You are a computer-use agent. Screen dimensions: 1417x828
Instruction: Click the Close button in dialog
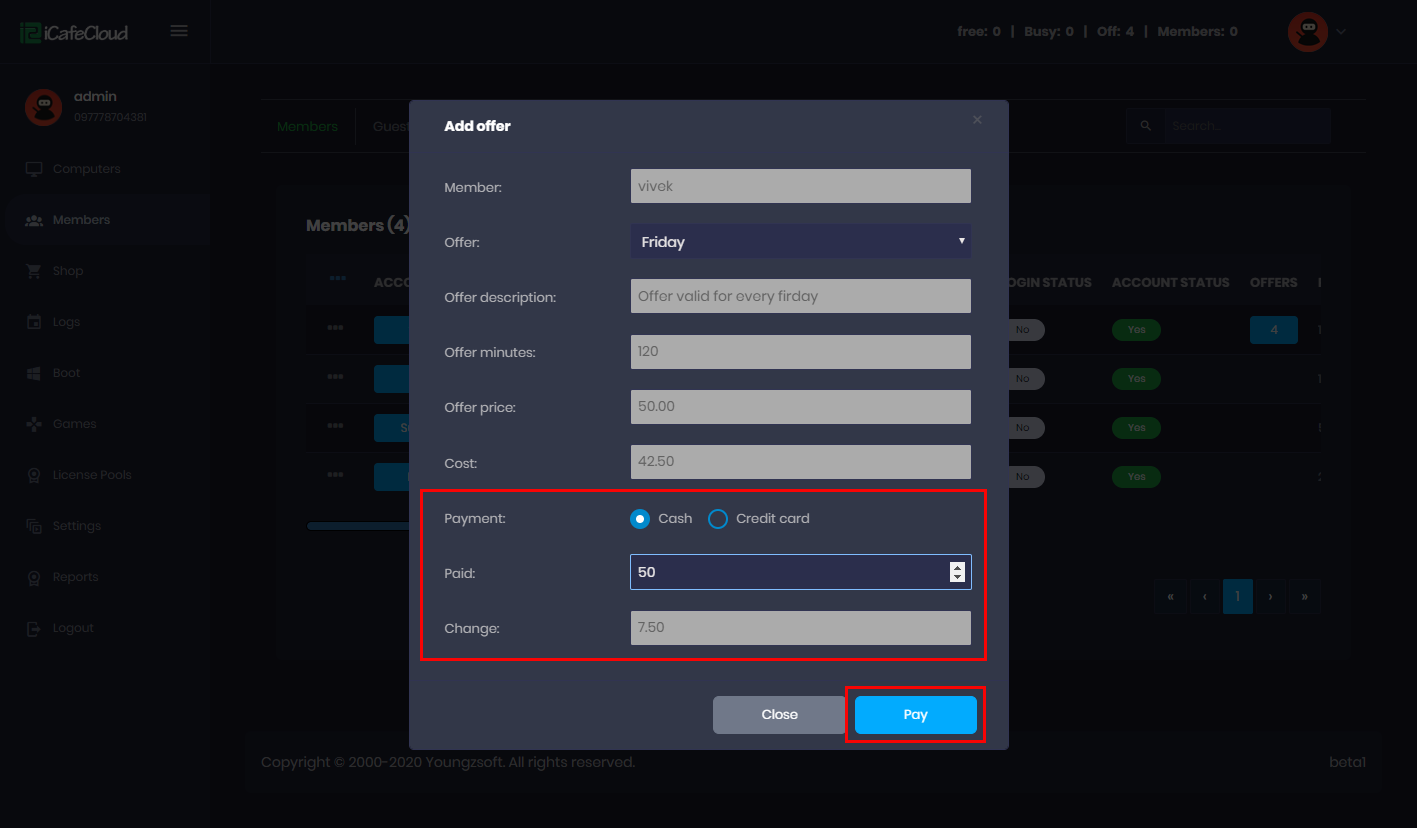[x=779, y=715]
